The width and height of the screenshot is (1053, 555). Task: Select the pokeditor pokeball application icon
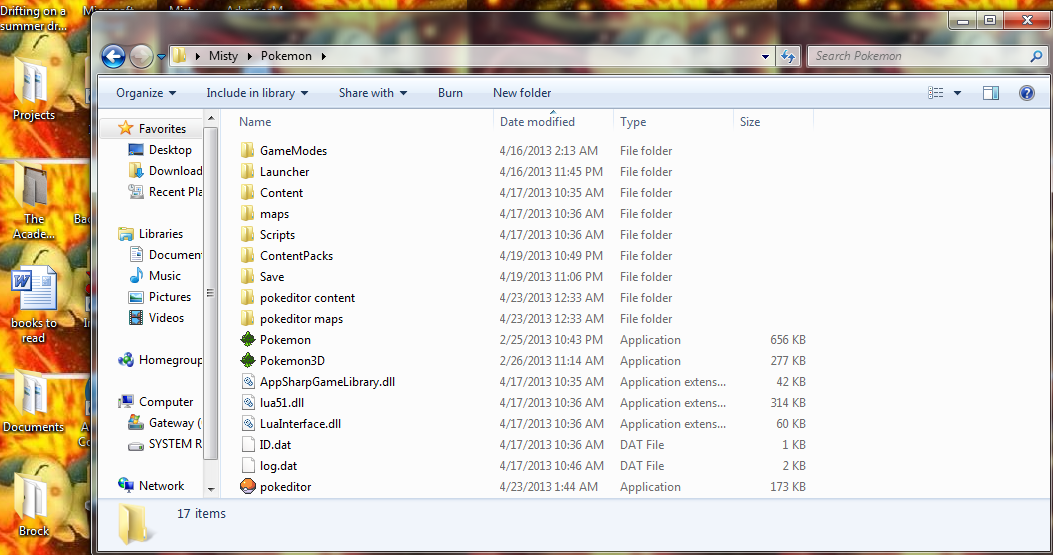pos(248,486)
